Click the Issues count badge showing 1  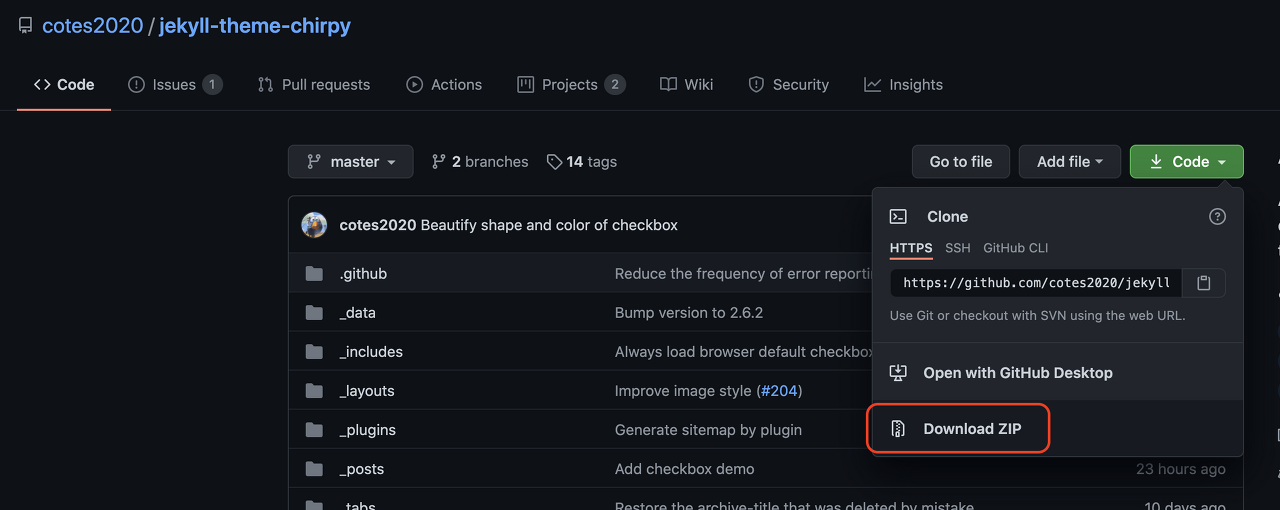[x=212, y=84]
